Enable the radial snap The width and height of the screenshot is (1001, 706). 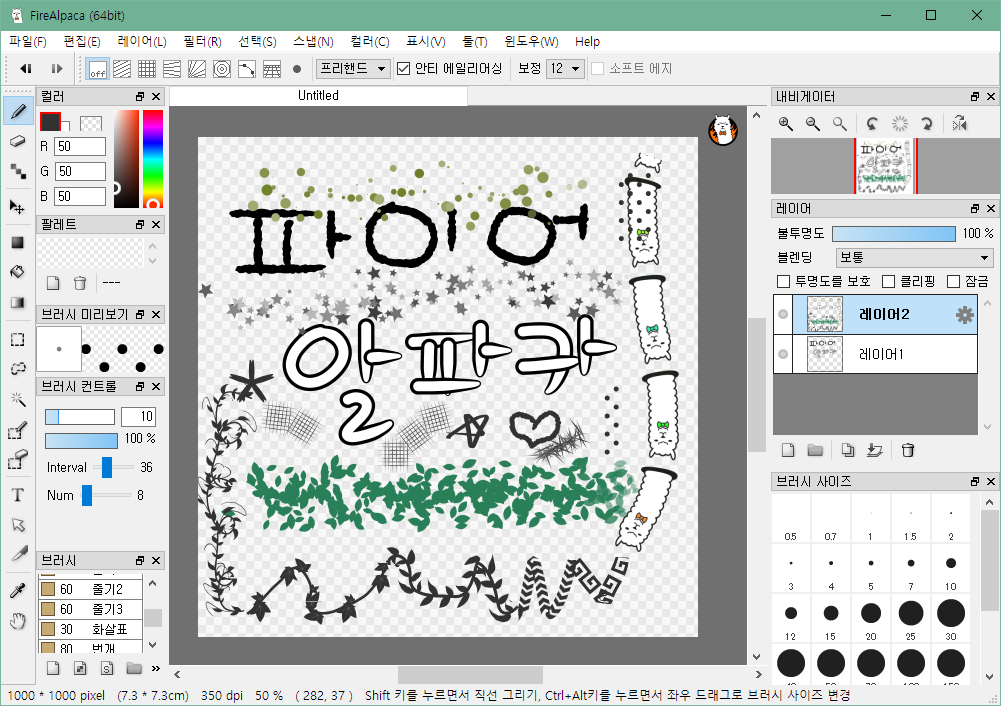point(197,69)
